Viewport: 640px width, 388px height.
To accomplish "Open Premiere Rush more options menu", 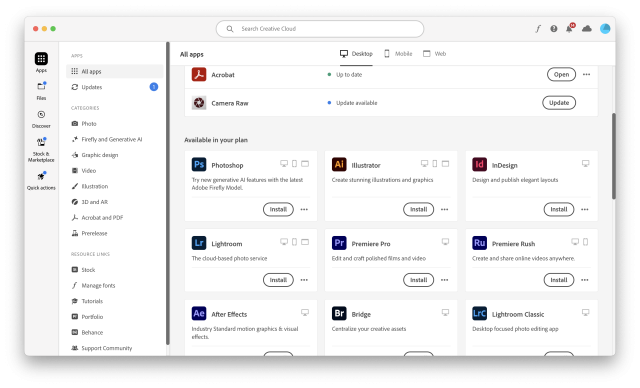I will [x=585, y=280].
